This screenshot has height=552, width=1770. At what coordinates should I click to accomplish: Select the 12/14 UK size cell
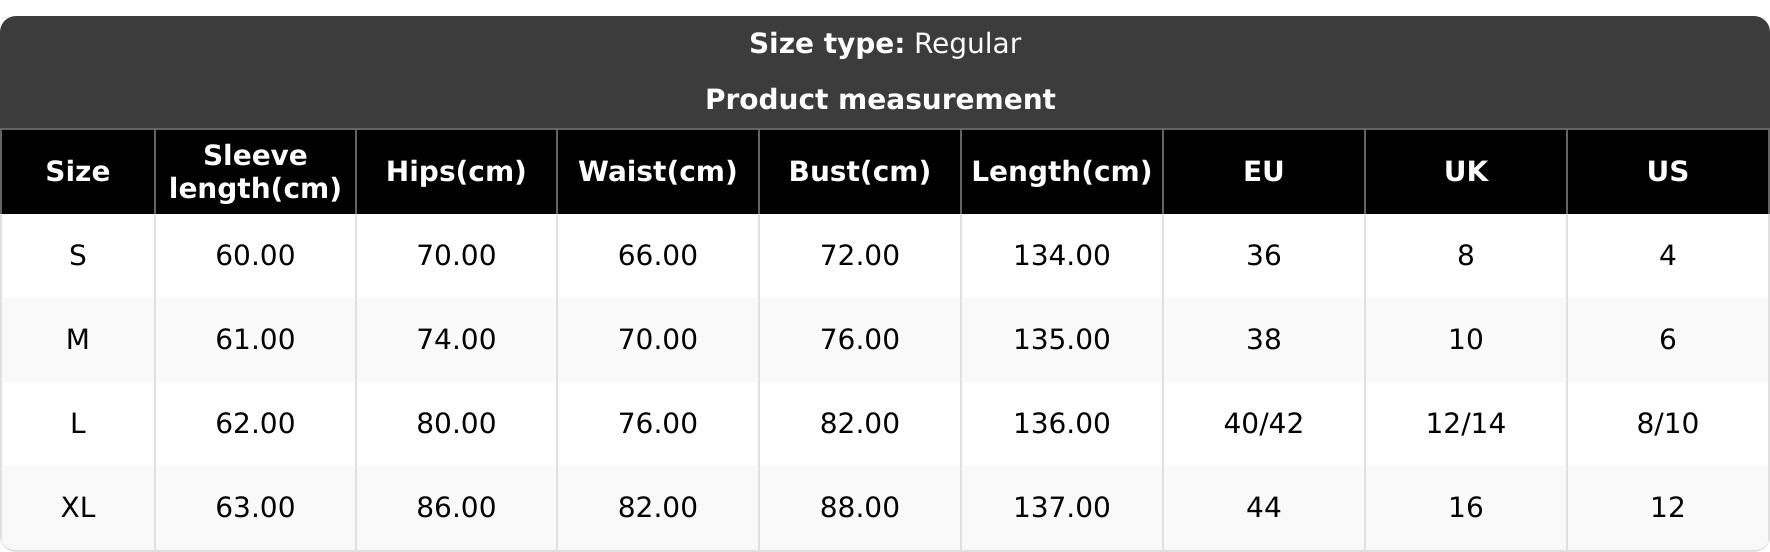pos(1466,424)
